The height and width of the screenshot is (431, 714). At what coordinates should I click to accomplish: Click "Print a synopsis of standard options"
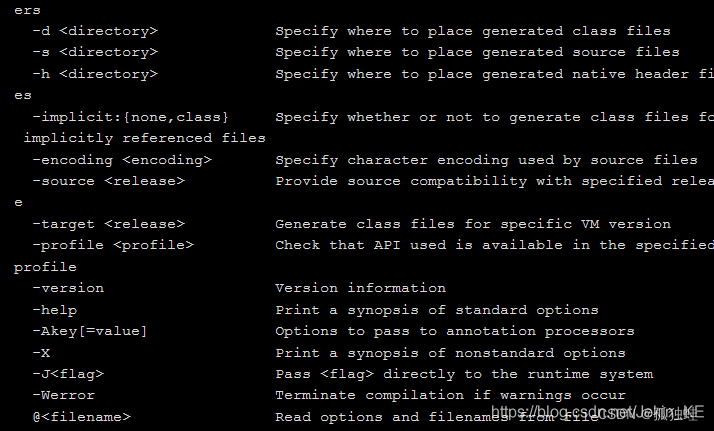coord(437,310)
